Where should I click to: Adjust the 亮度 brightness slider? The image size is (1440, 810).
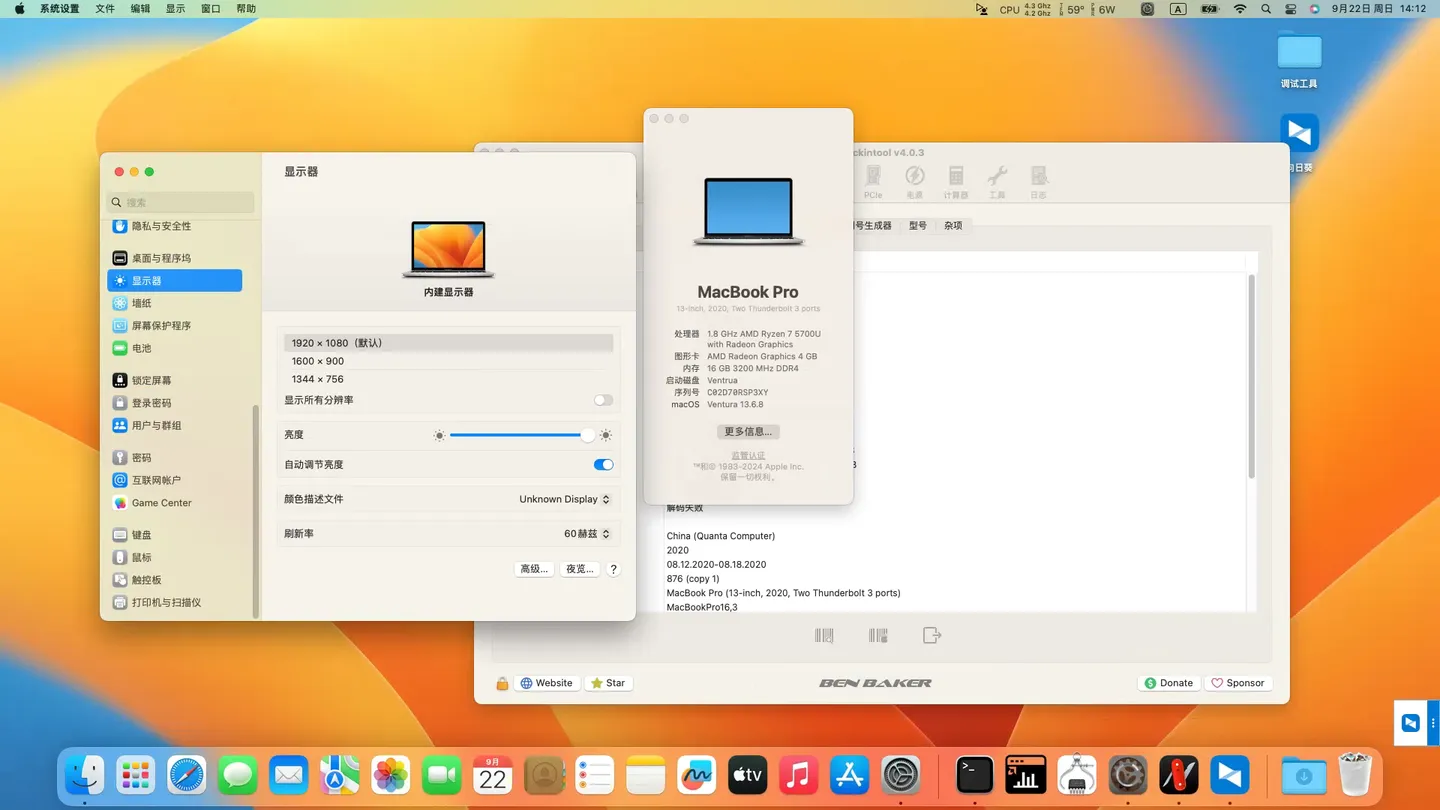click(x=520, y=434)
